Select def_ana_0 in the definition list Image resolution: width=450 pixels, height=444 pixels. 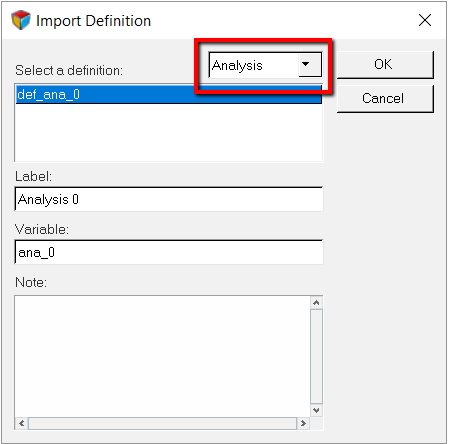pyautogui.click(x=169, y=95)
